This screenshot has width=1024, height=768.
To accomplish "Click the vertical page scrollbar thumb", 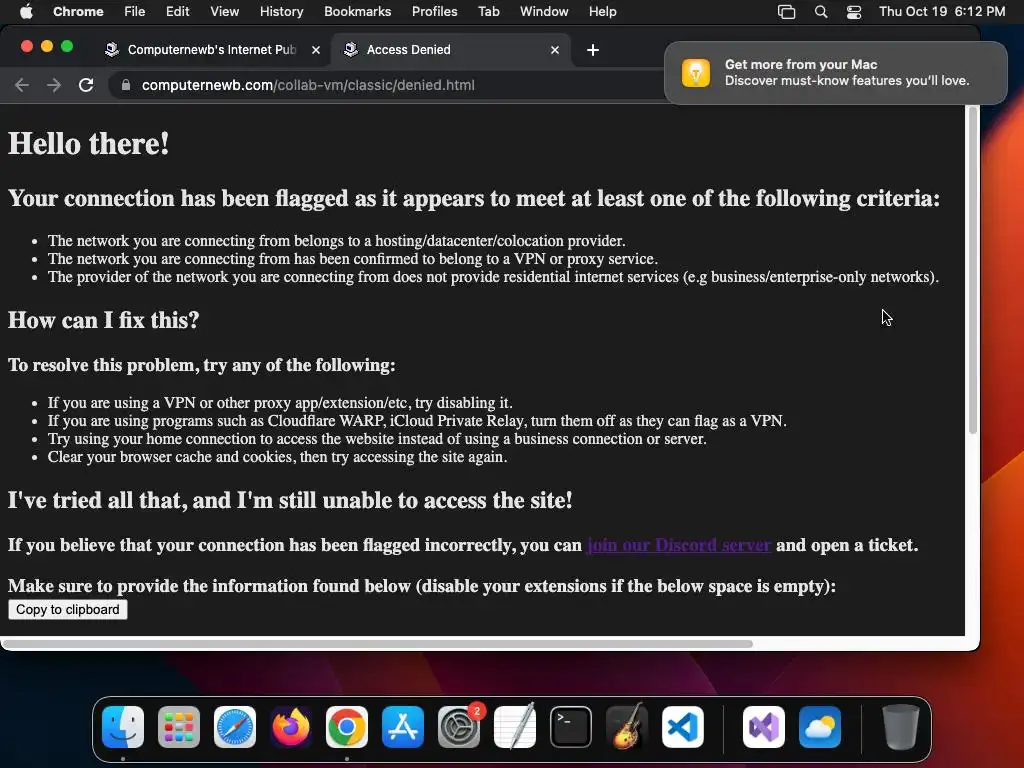I will point(972,270).
